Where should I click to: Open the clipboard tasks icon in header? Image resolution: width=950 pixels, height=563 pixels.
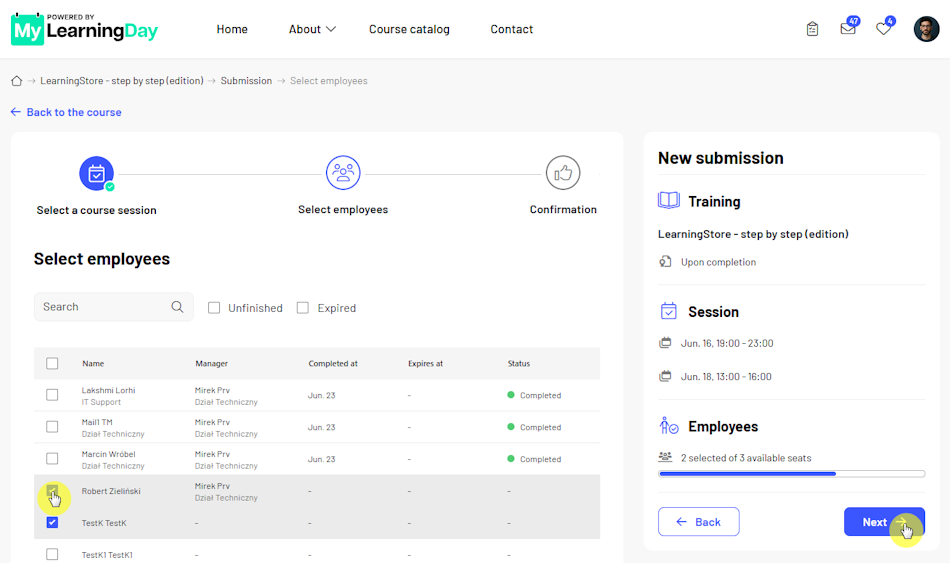[812, 28]
